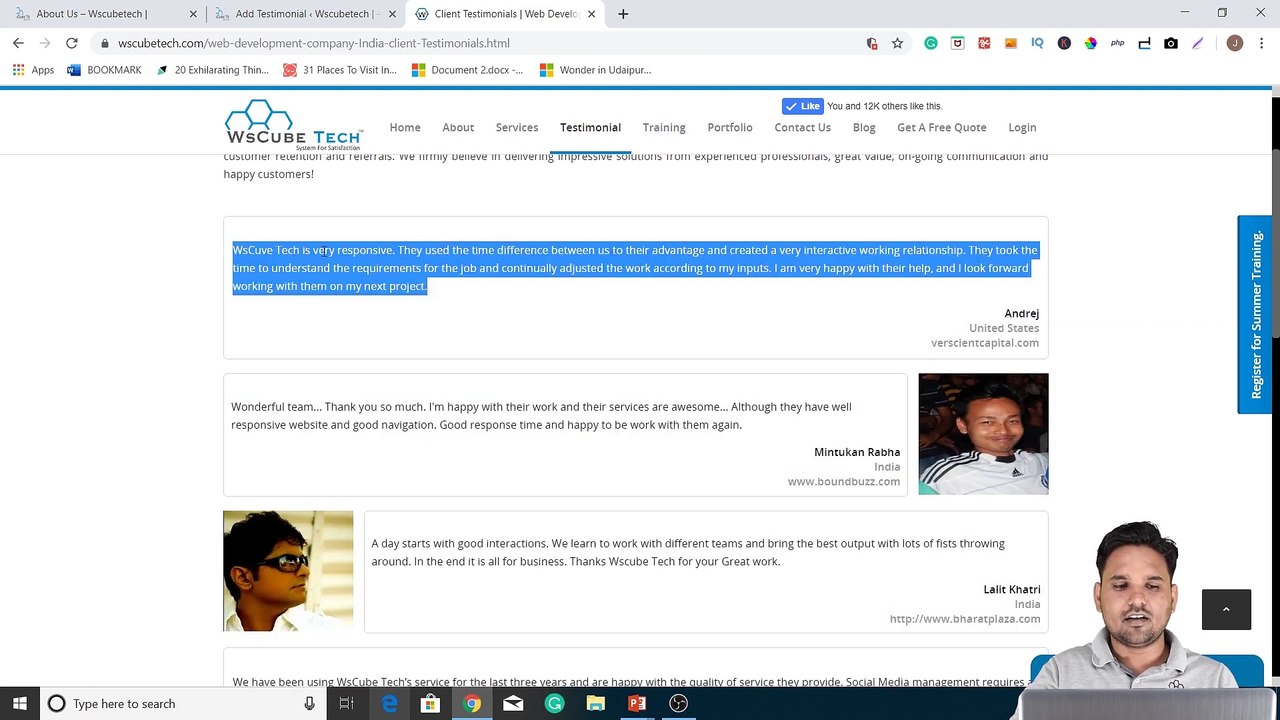Open the Portfolio menu item

tap(730, 127)
